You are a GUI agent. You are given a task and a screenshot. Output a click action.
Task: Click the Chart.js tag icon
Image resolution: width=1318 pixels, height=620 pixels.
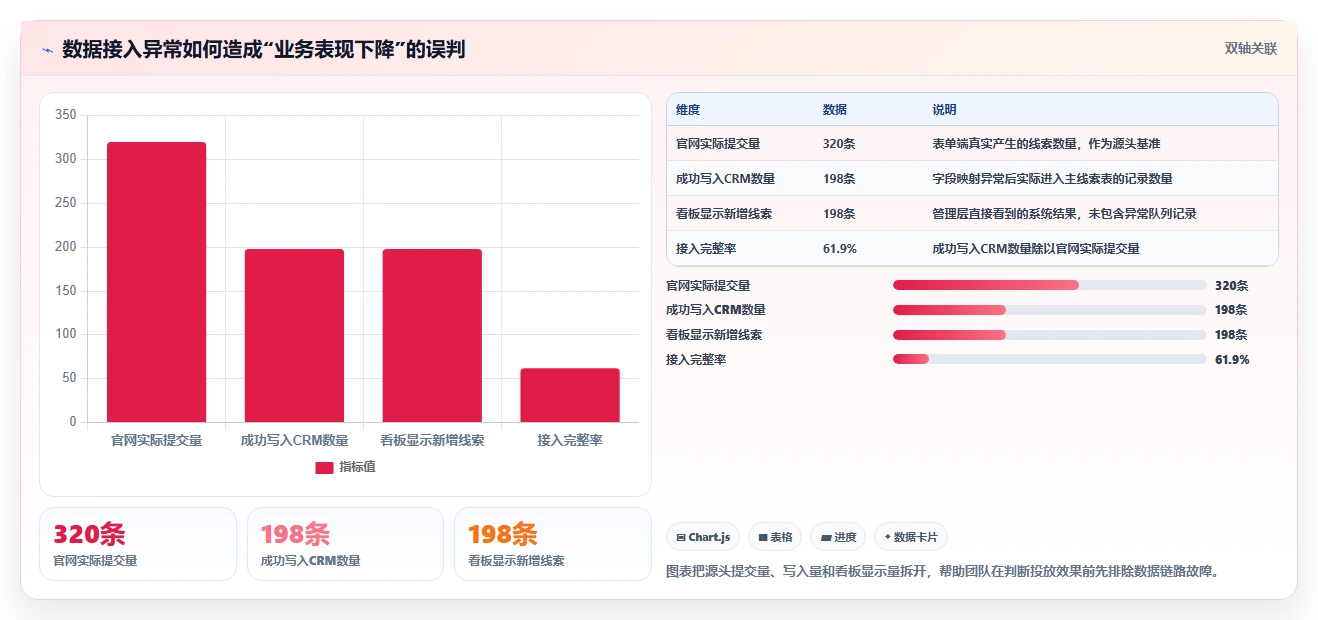point(681,538)
